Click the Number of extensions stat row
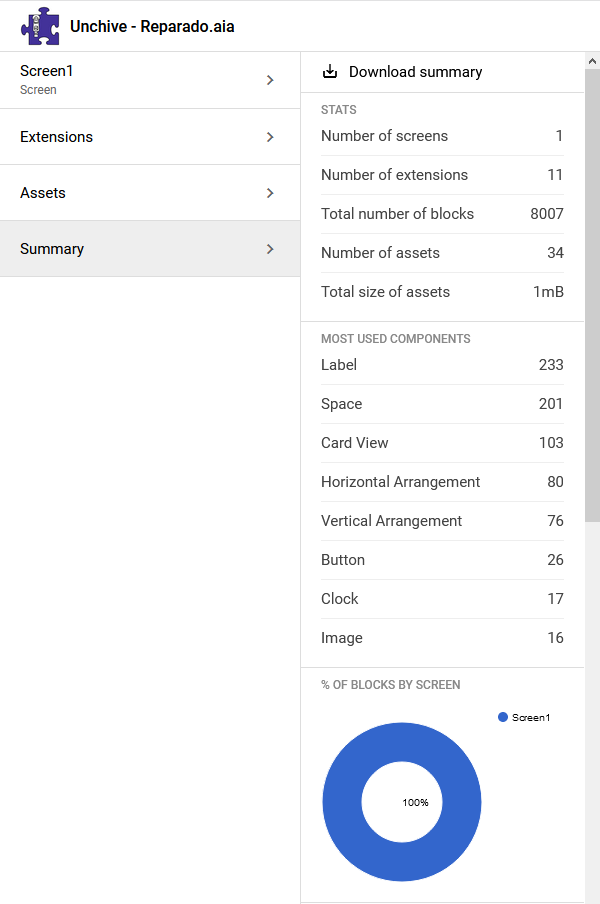600x904 pixels. 442,175
